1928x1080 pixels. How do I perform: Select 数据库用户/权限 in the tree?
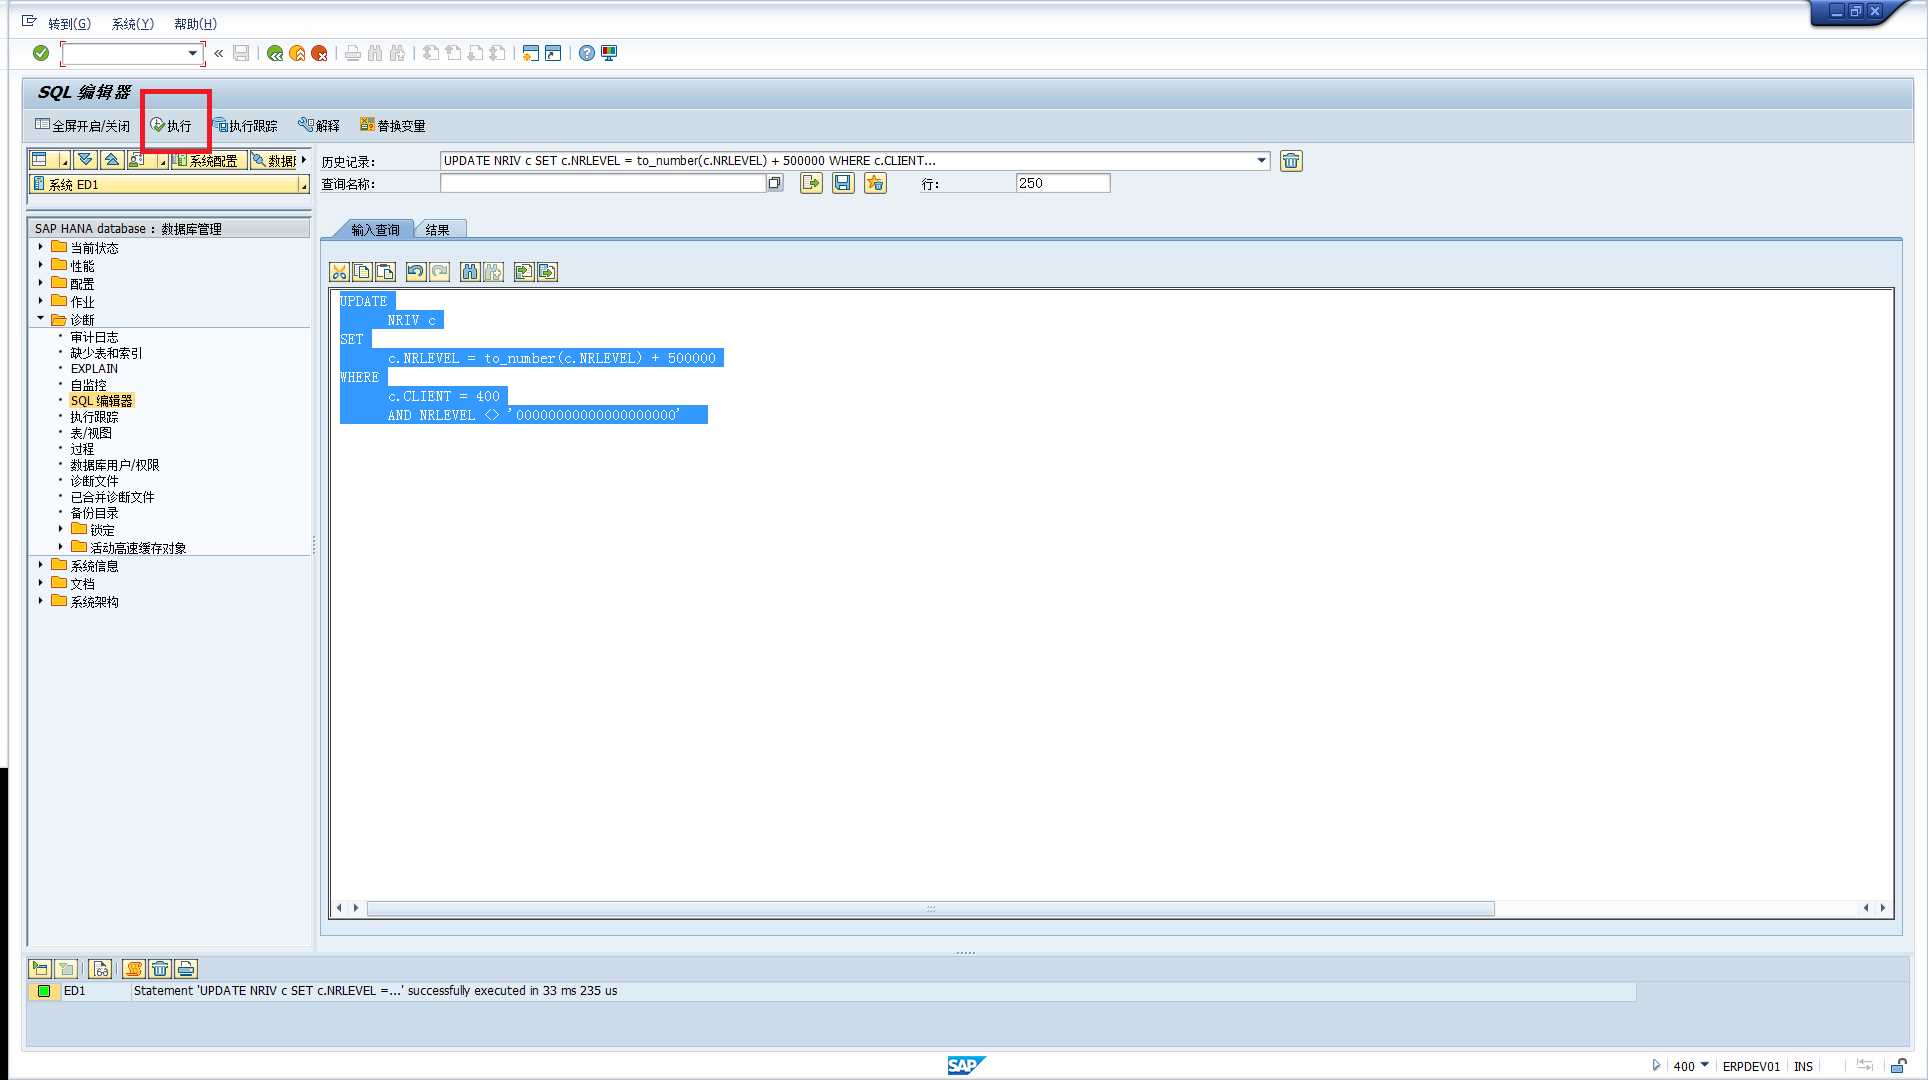[x=115, y=465]
